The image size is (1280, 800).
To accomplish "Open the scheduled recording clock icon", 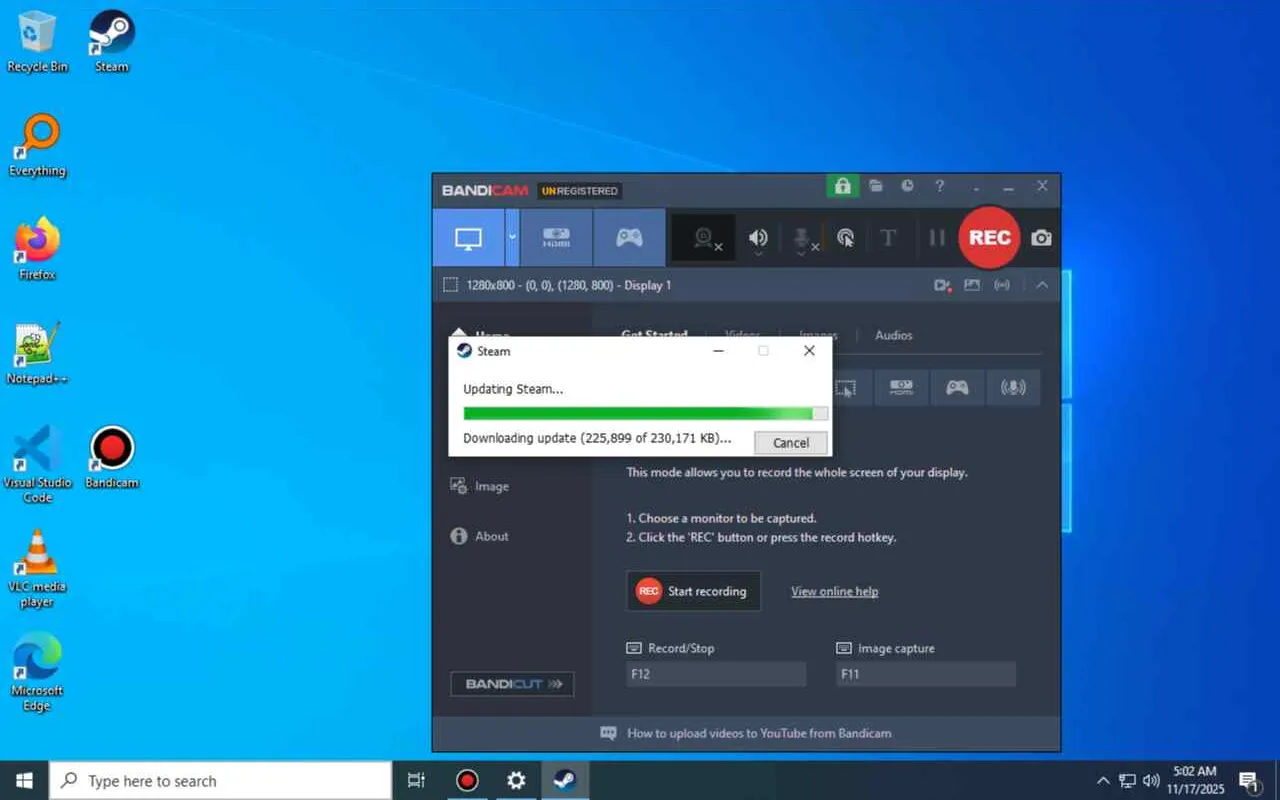I will pyautogui.click(x=907, y=186).
